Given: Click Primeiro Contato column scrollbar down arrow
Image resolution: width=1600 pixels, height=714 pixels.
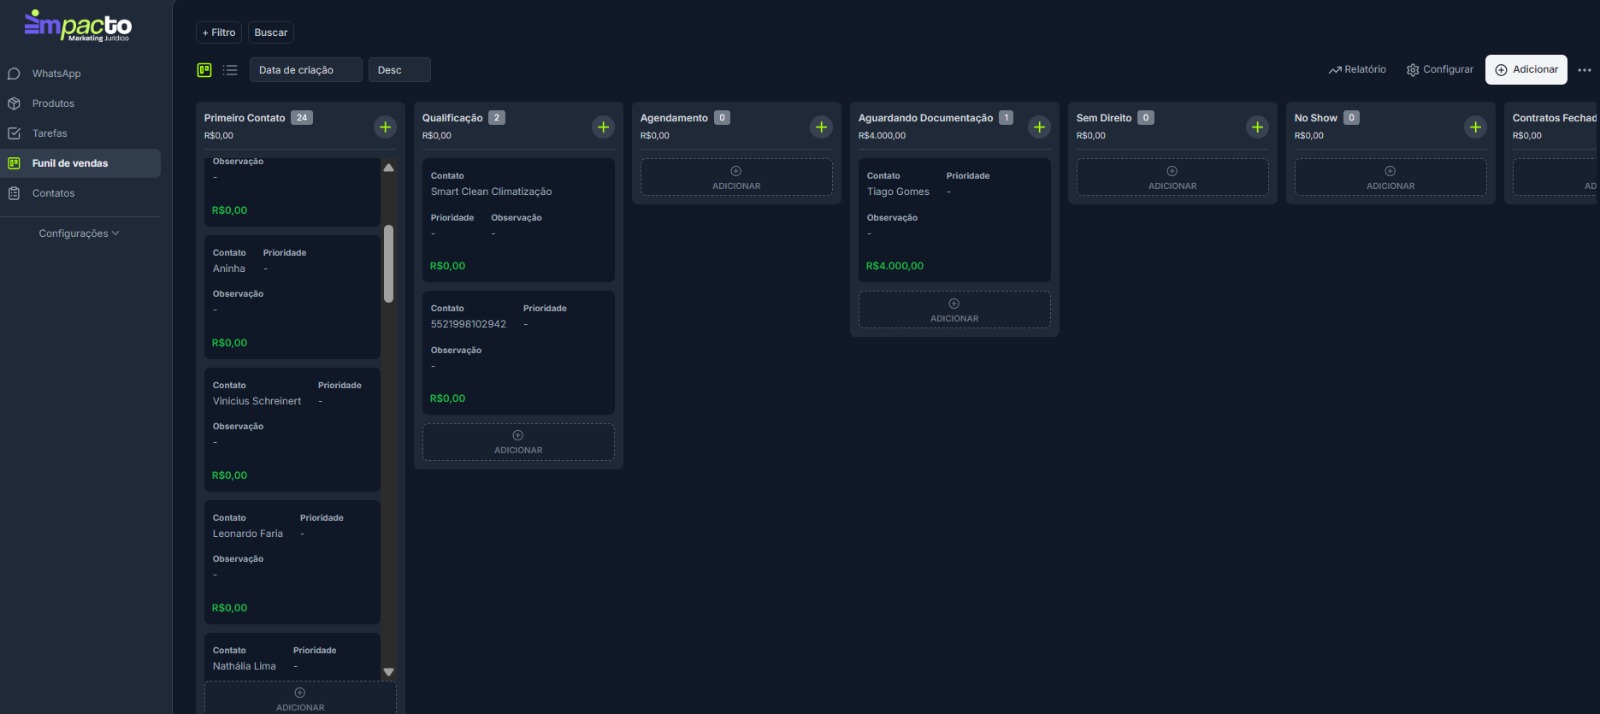Looking at the screenshot, I should [389, 672].
